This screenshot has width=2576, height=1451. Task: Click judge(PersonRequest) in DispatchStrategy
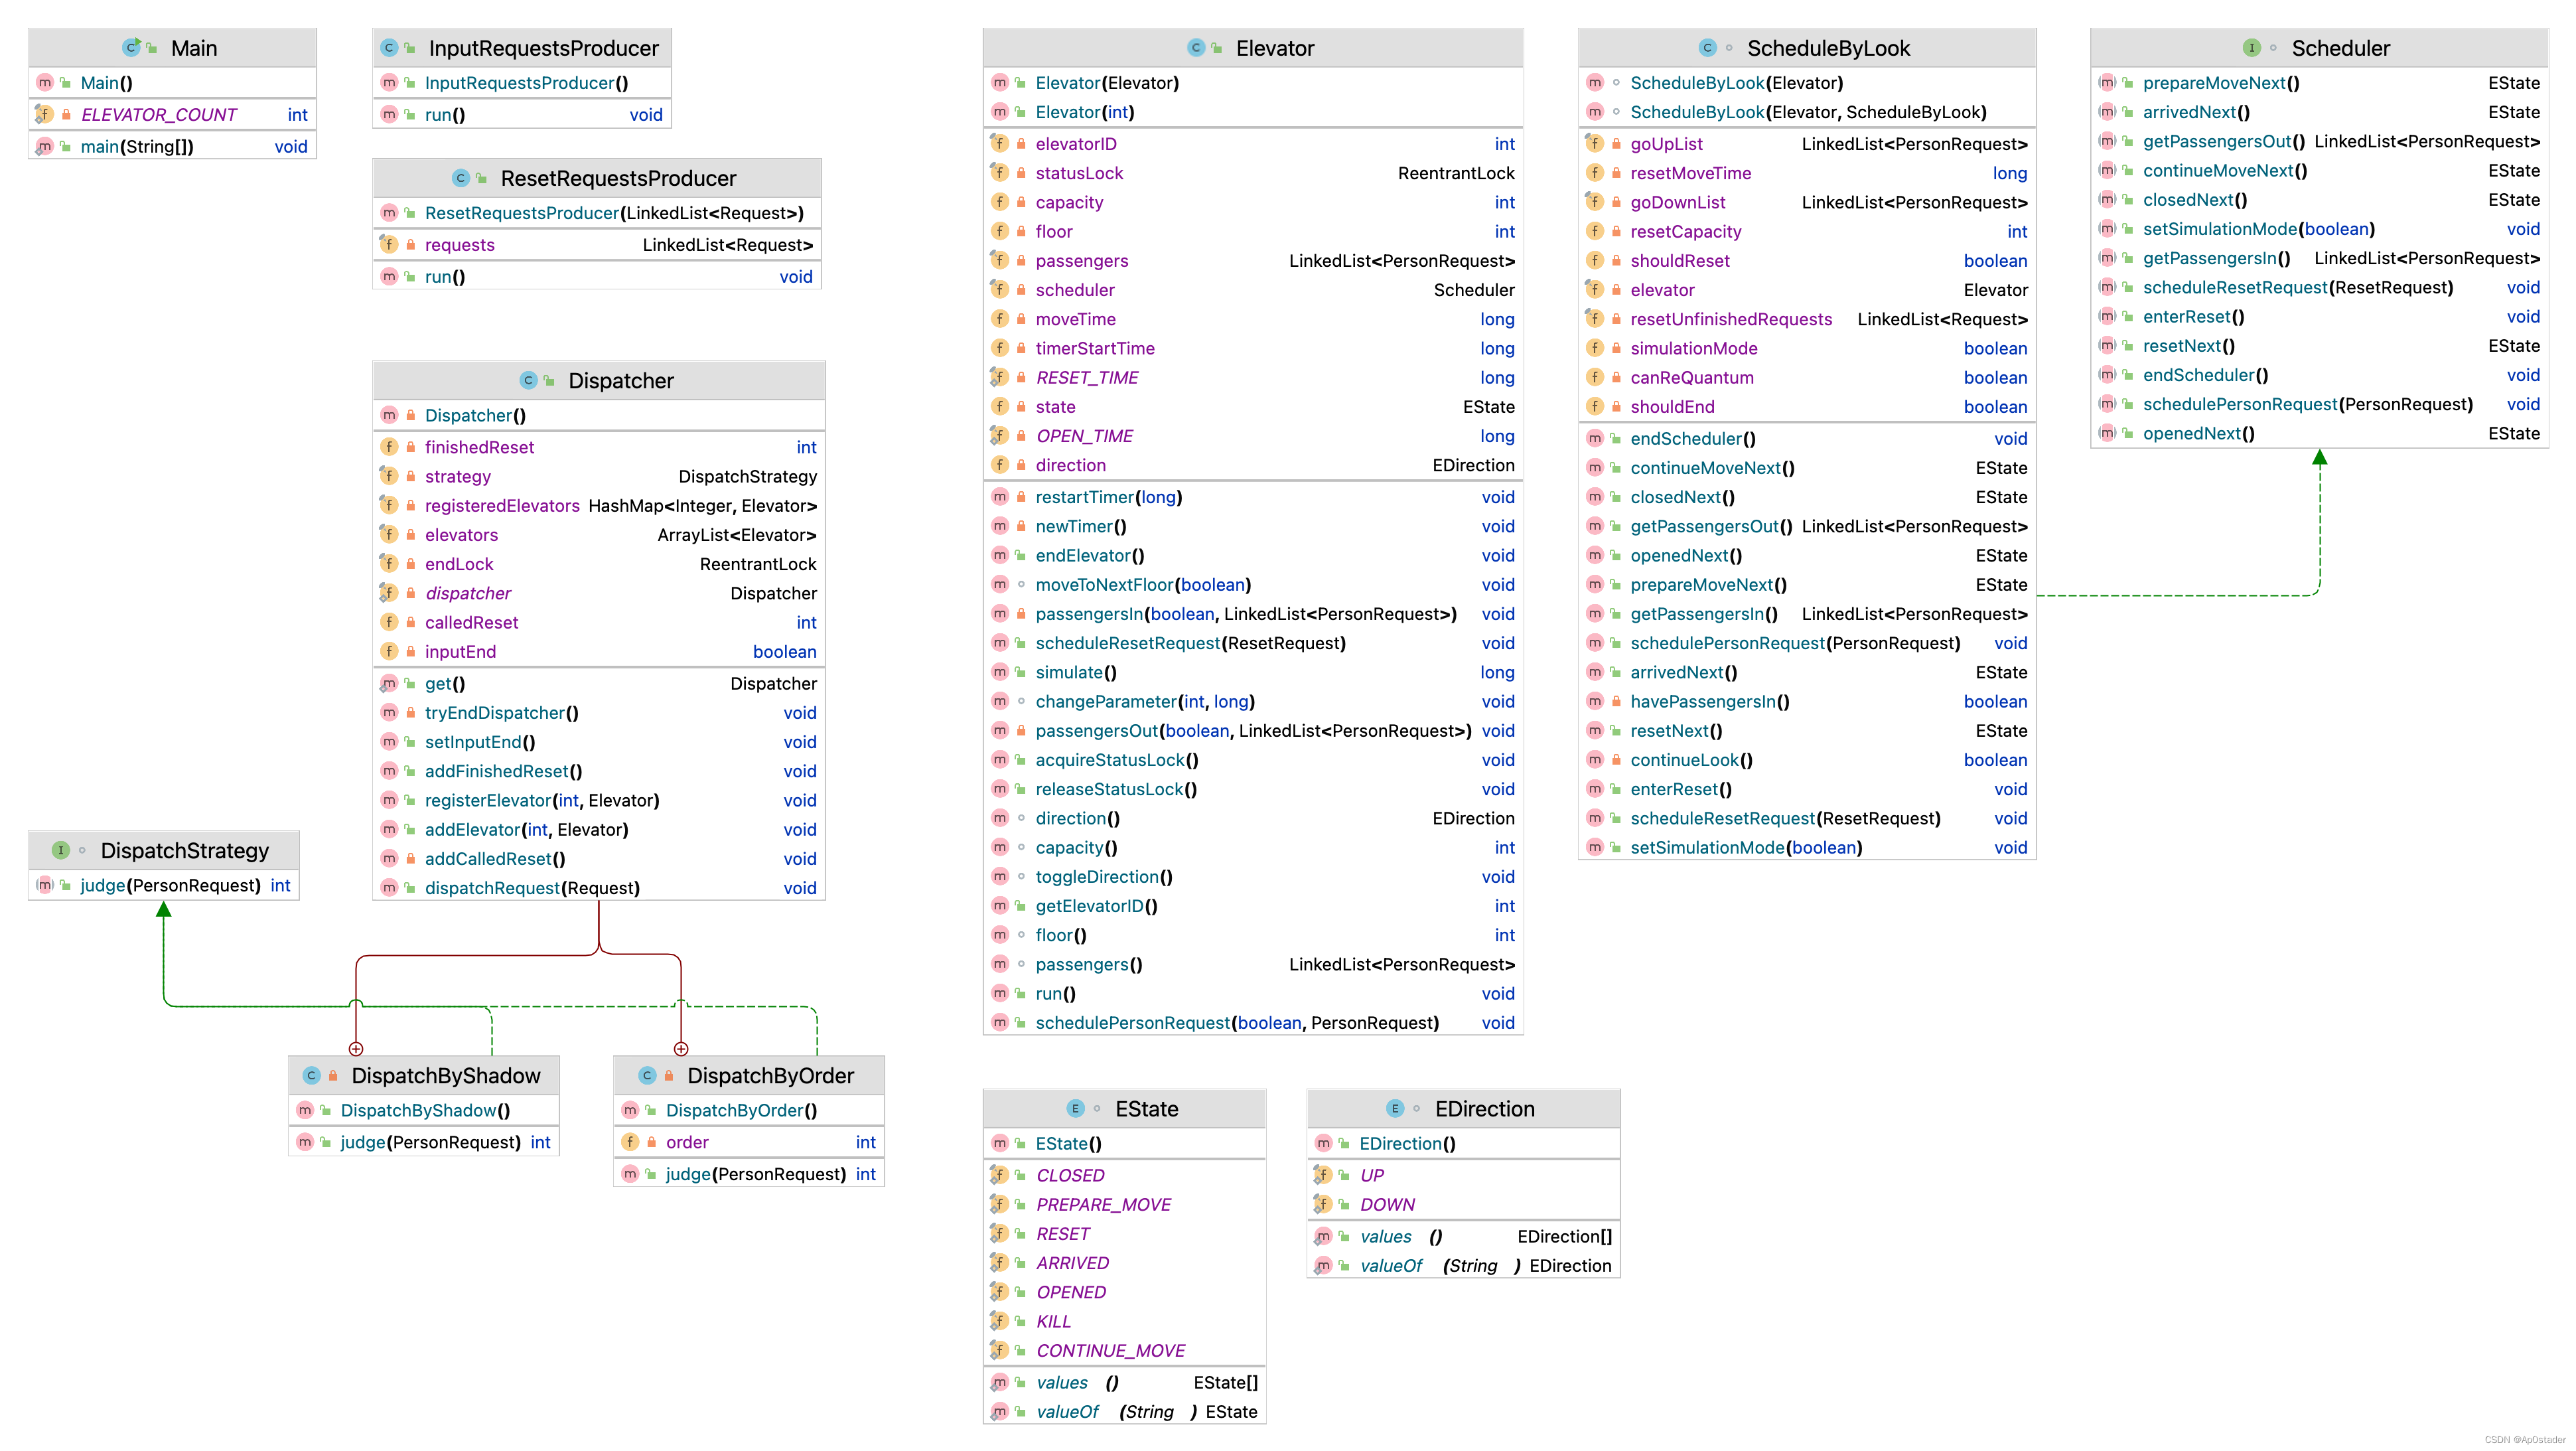click(x=164, y=885)
